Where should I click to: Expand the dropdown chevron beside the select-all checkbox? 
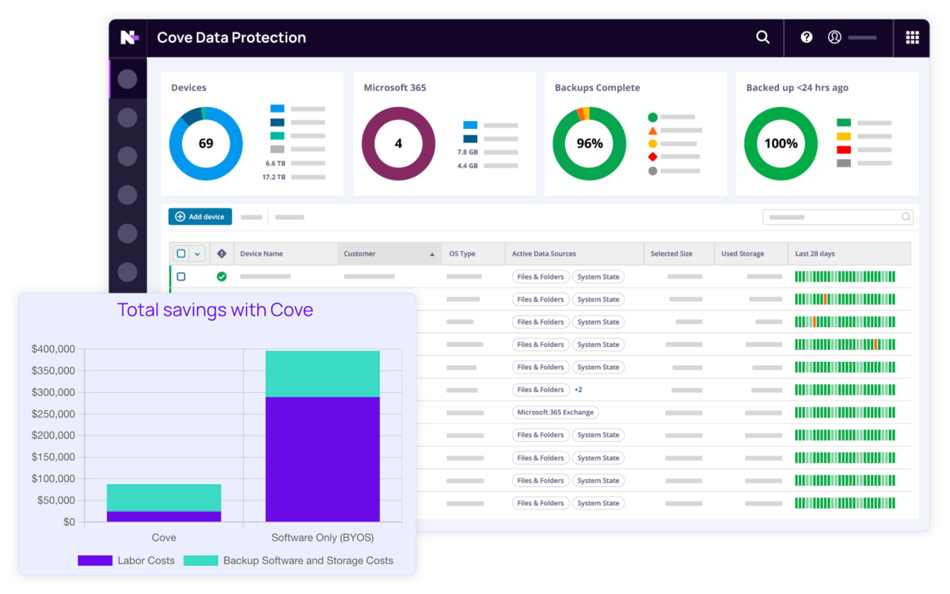(197, 254)
